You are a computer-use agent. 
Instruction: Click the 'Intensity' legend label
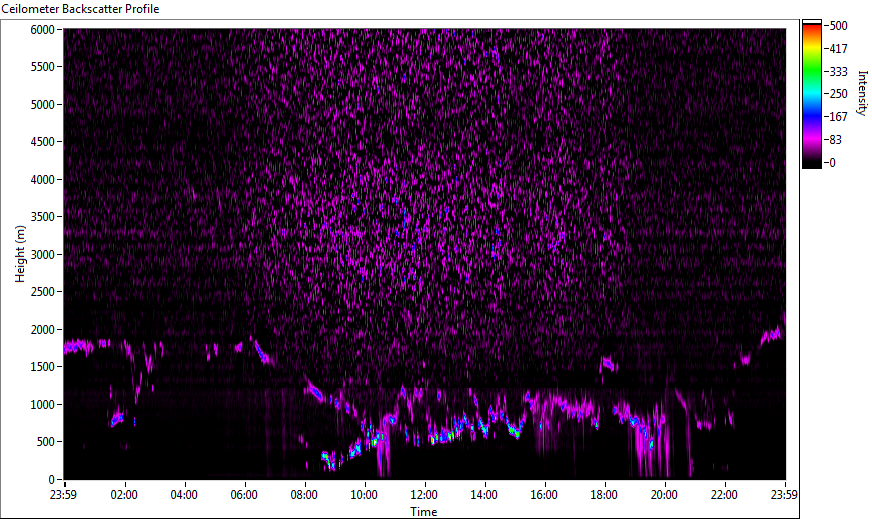[x=862, y=92]
